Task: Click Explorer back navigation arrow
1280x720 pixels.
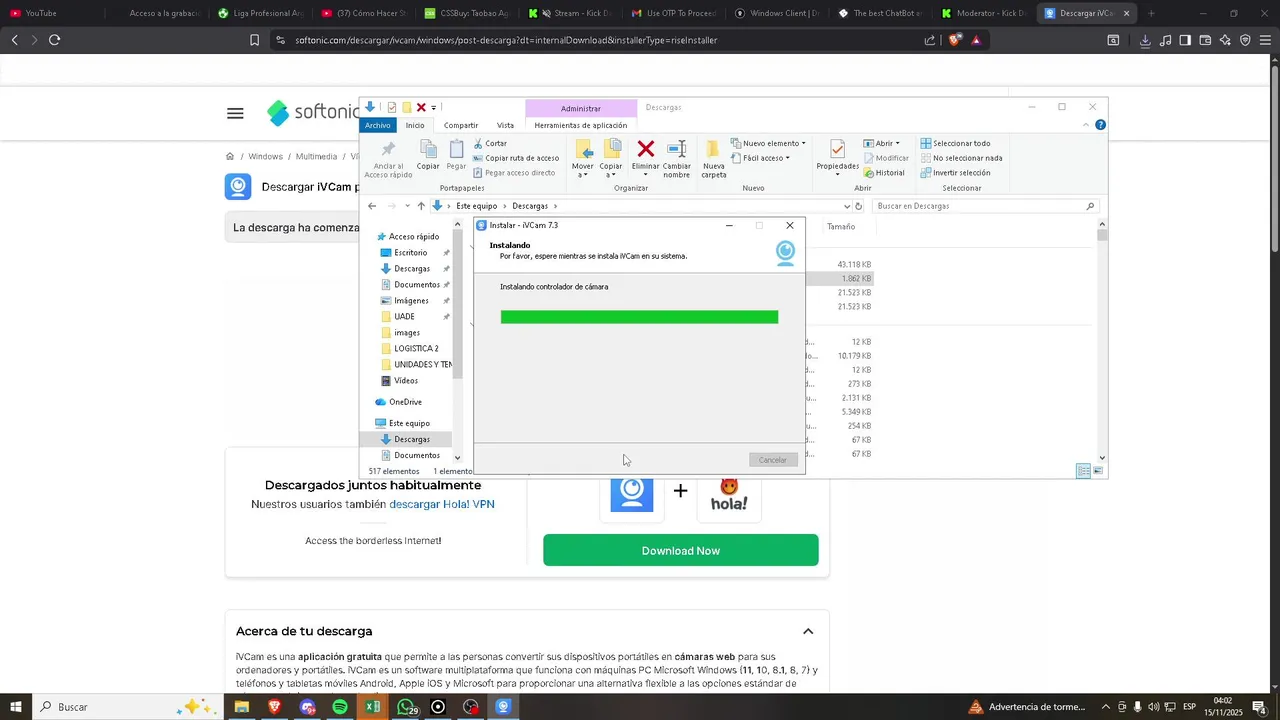Action: click(x=372, y=206)
